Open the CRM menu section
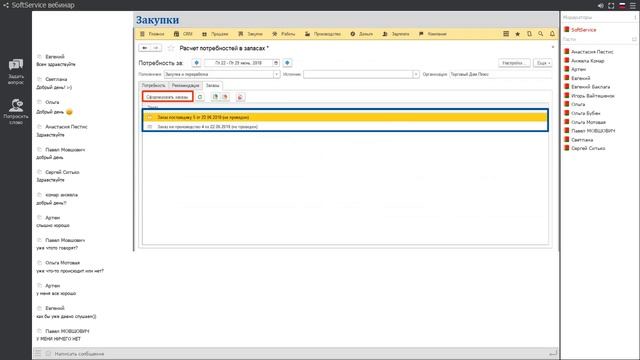Screen dimensions: 640x360 (183, 34)
